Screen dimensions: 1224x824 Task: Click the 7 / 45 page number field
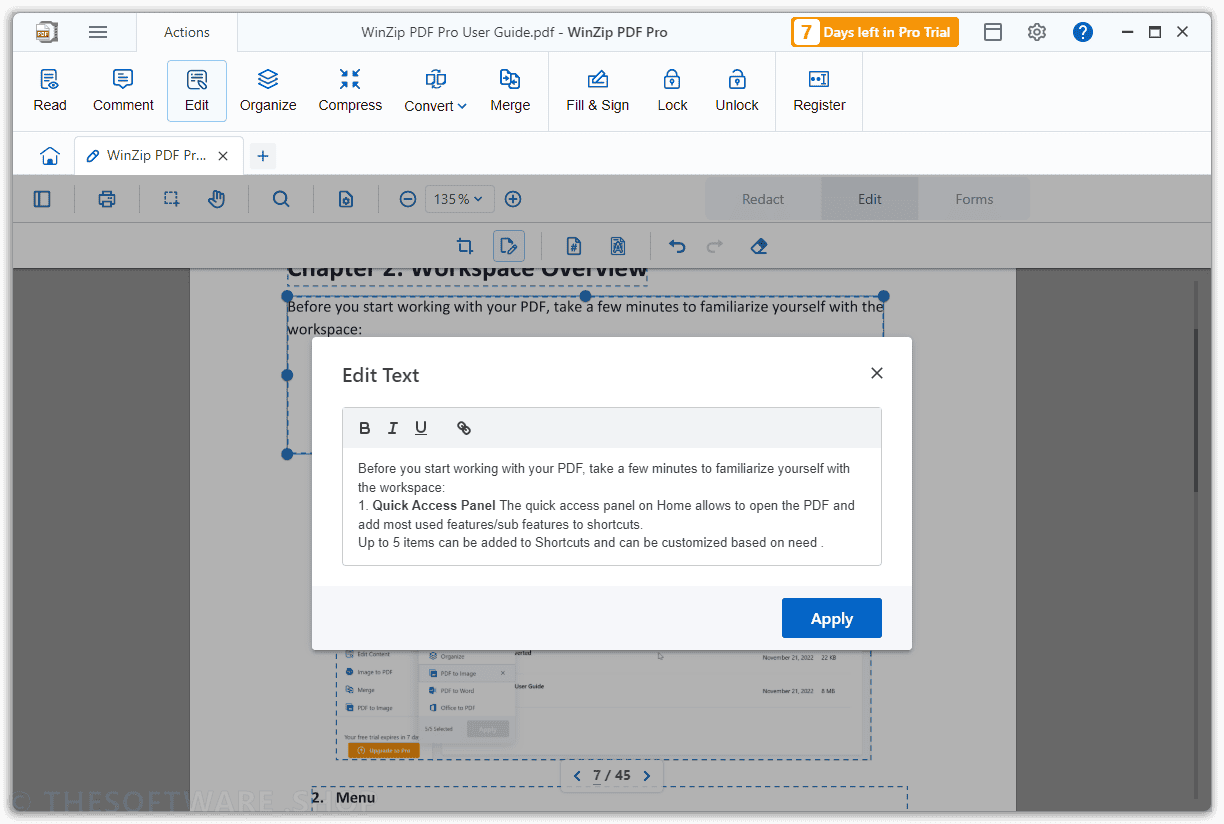coord(612,776)
